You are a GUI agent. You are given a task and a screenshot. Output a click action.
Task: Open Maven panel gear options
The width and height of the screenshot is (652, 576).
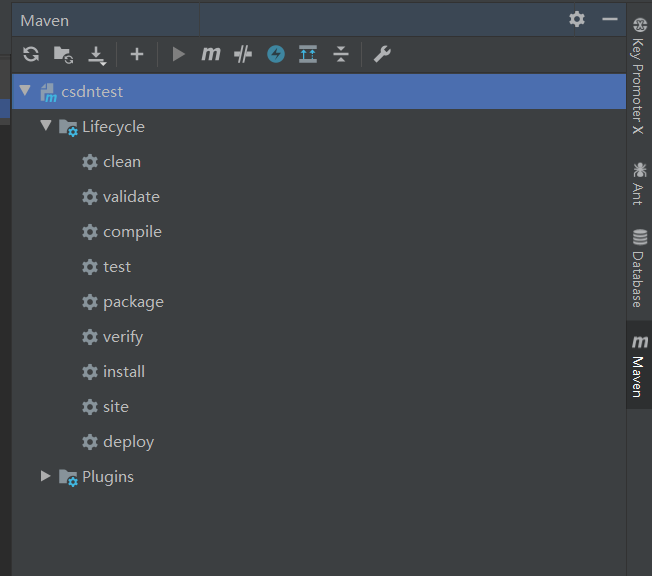[x=577, y=19]
